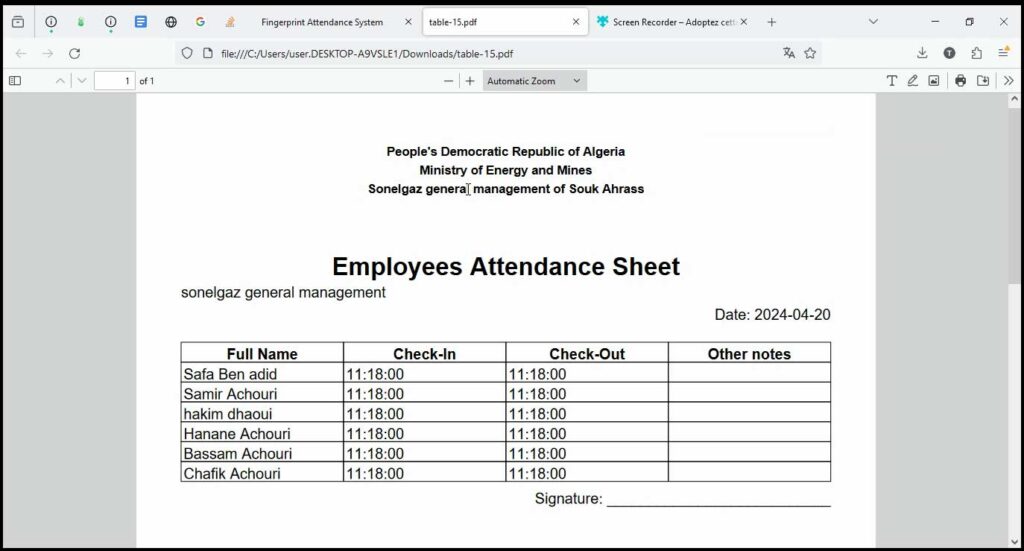Switch to the pinned Google tab
Screen dimensions: 1024x551
[x=200, y=22]
